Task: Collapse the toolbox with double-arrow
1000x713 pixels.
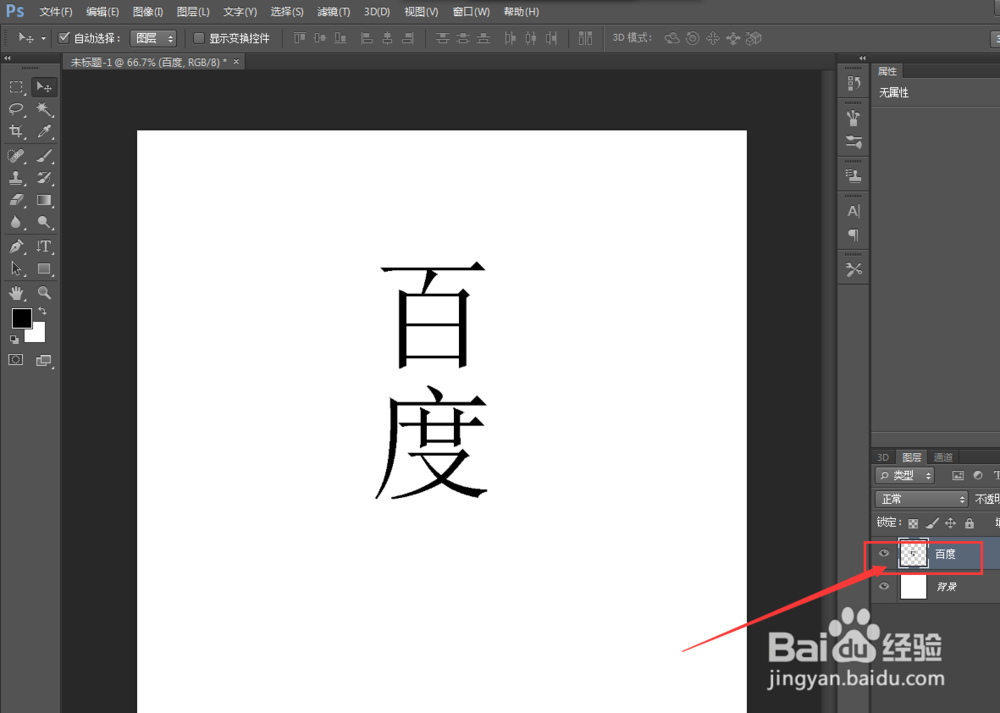Action: coord(8,58)
